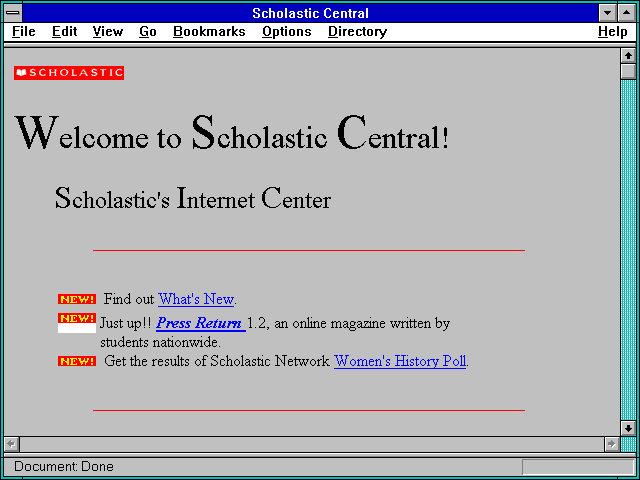Viewport: 640px width, 480px height.
Task: Click the horizontal scrollbar left arrow
Action: coord(12,444)
